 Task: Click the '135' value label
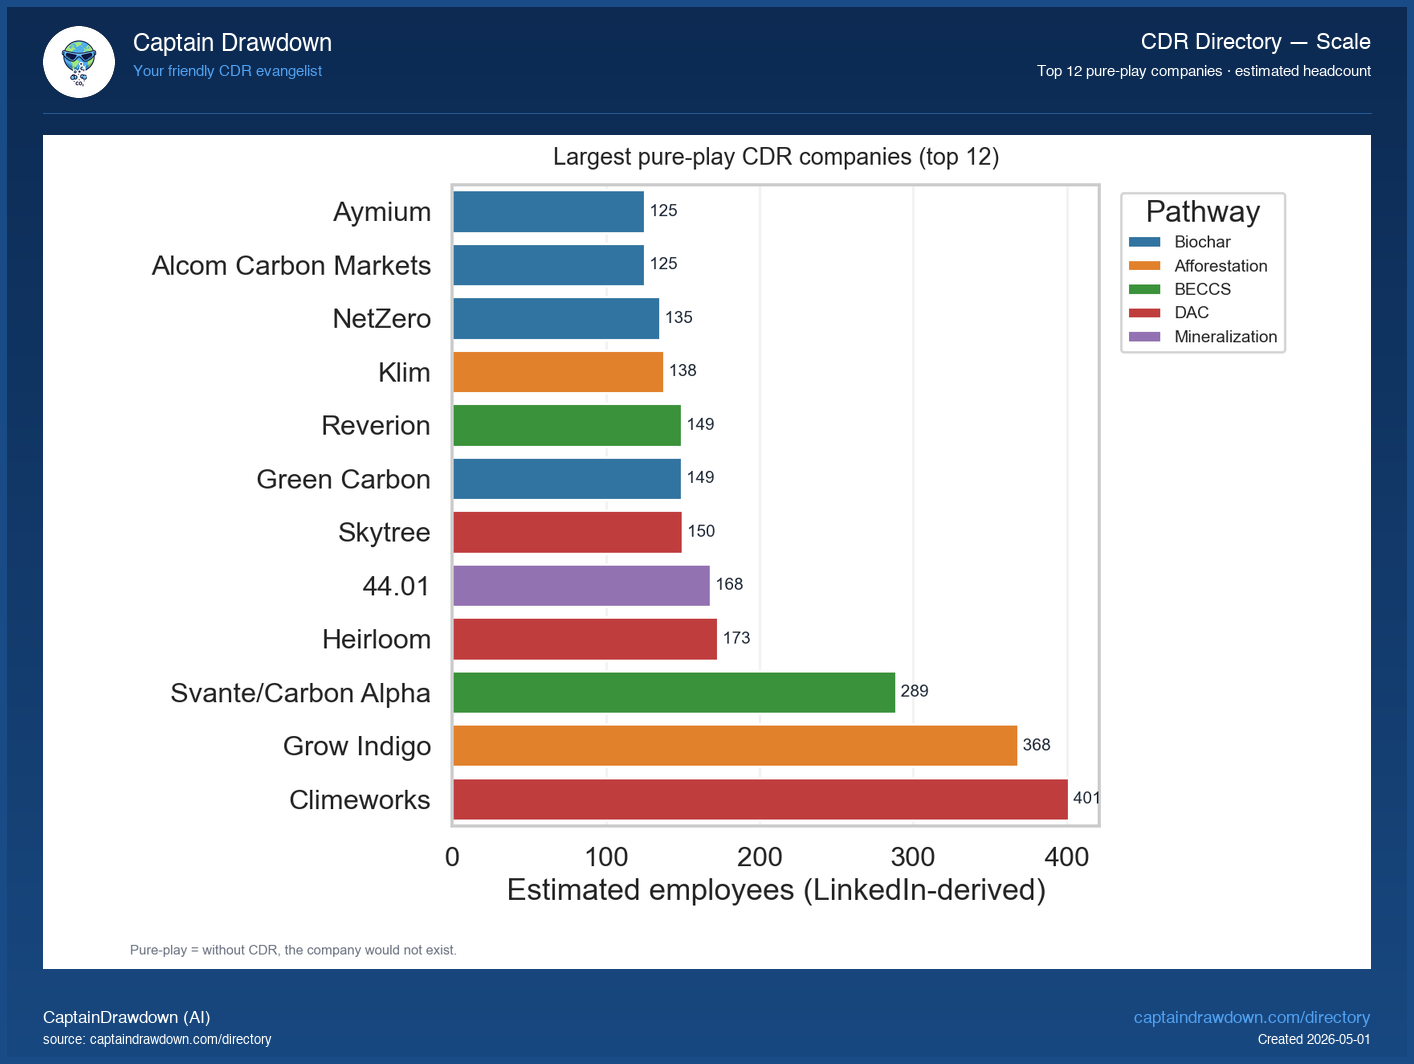678,317
